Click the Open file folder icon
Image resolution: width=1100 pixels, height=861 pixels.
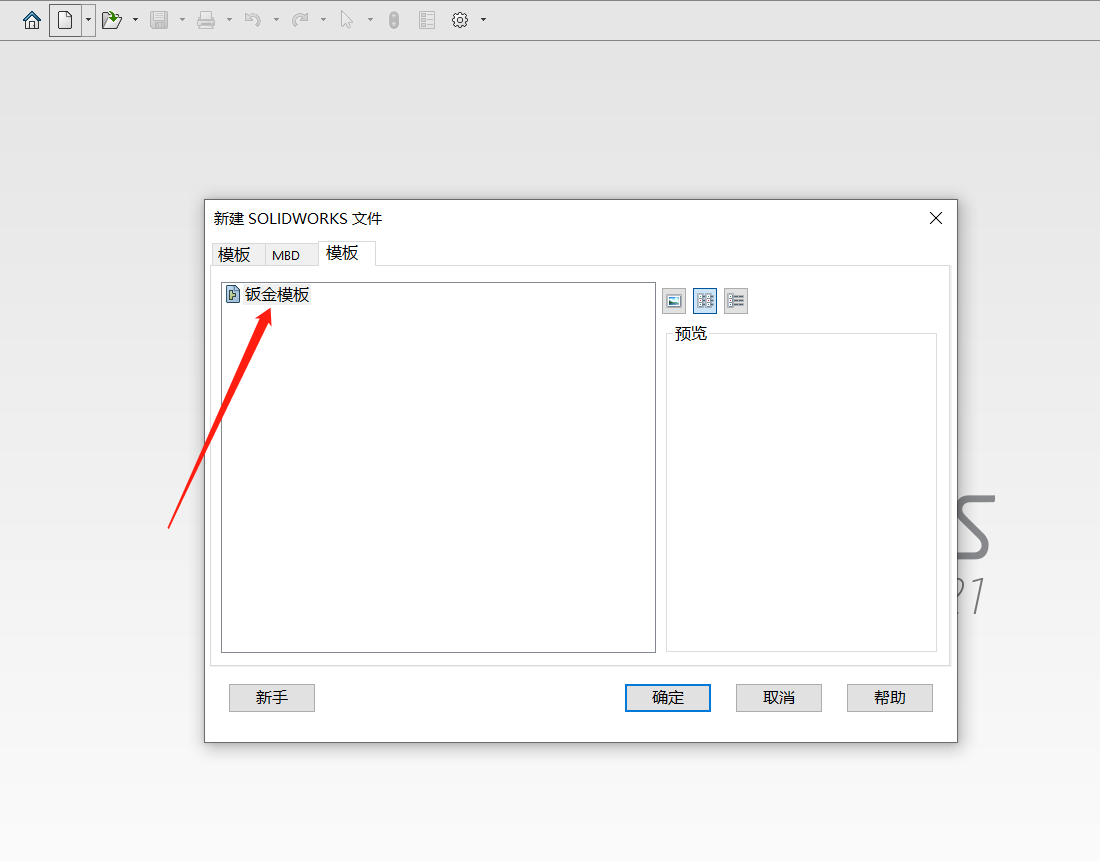click(112, 20)
